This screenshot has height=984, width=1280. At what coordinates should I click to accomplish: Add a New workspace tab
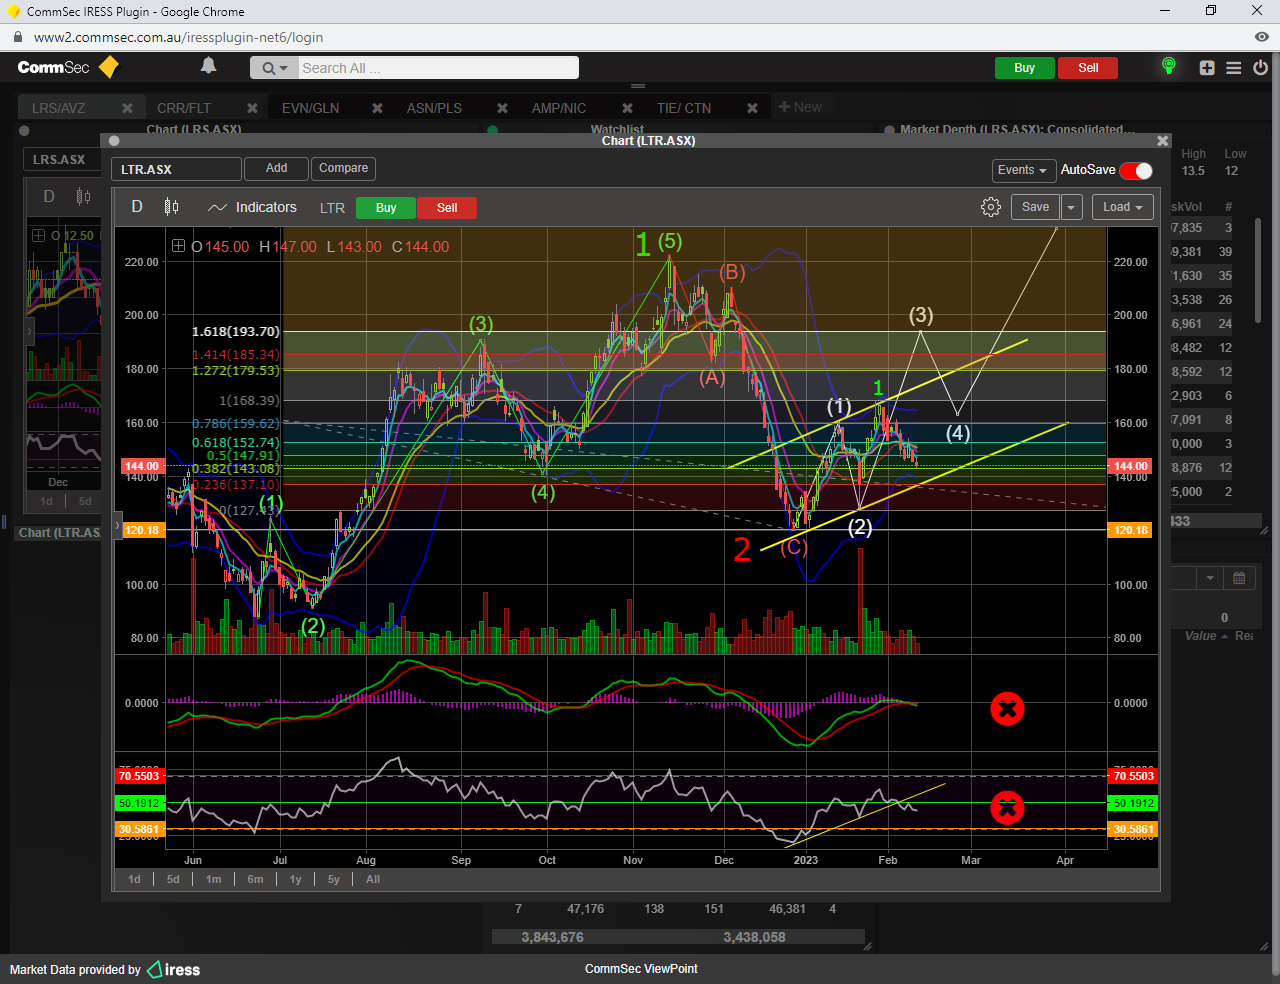click(800, 107)
